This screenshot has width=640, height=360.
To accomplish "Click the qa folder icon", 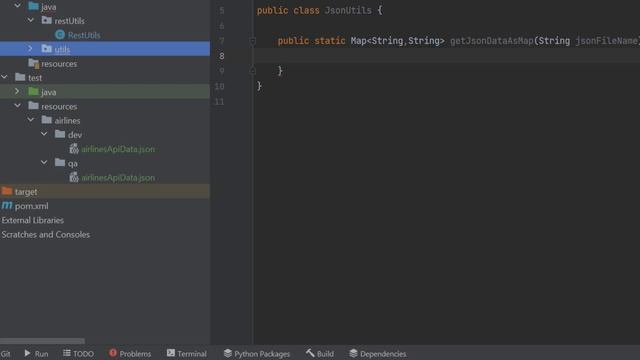I will [60, 162].
